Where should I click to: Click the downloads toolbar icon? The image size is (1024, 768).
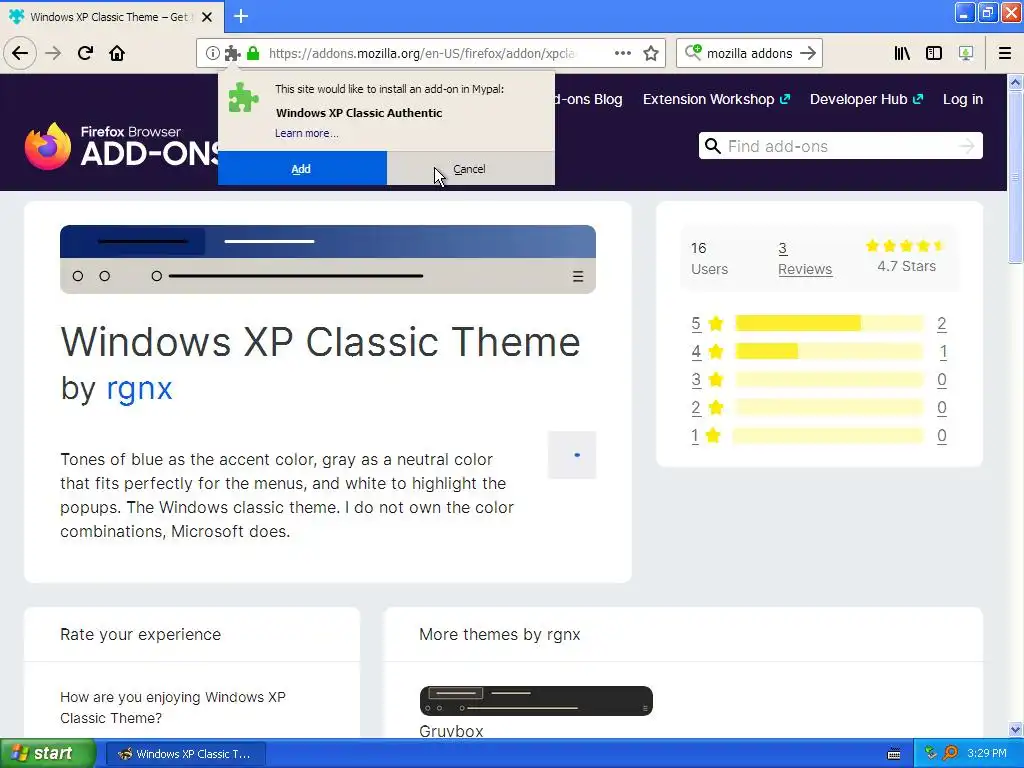coord(966,54)
